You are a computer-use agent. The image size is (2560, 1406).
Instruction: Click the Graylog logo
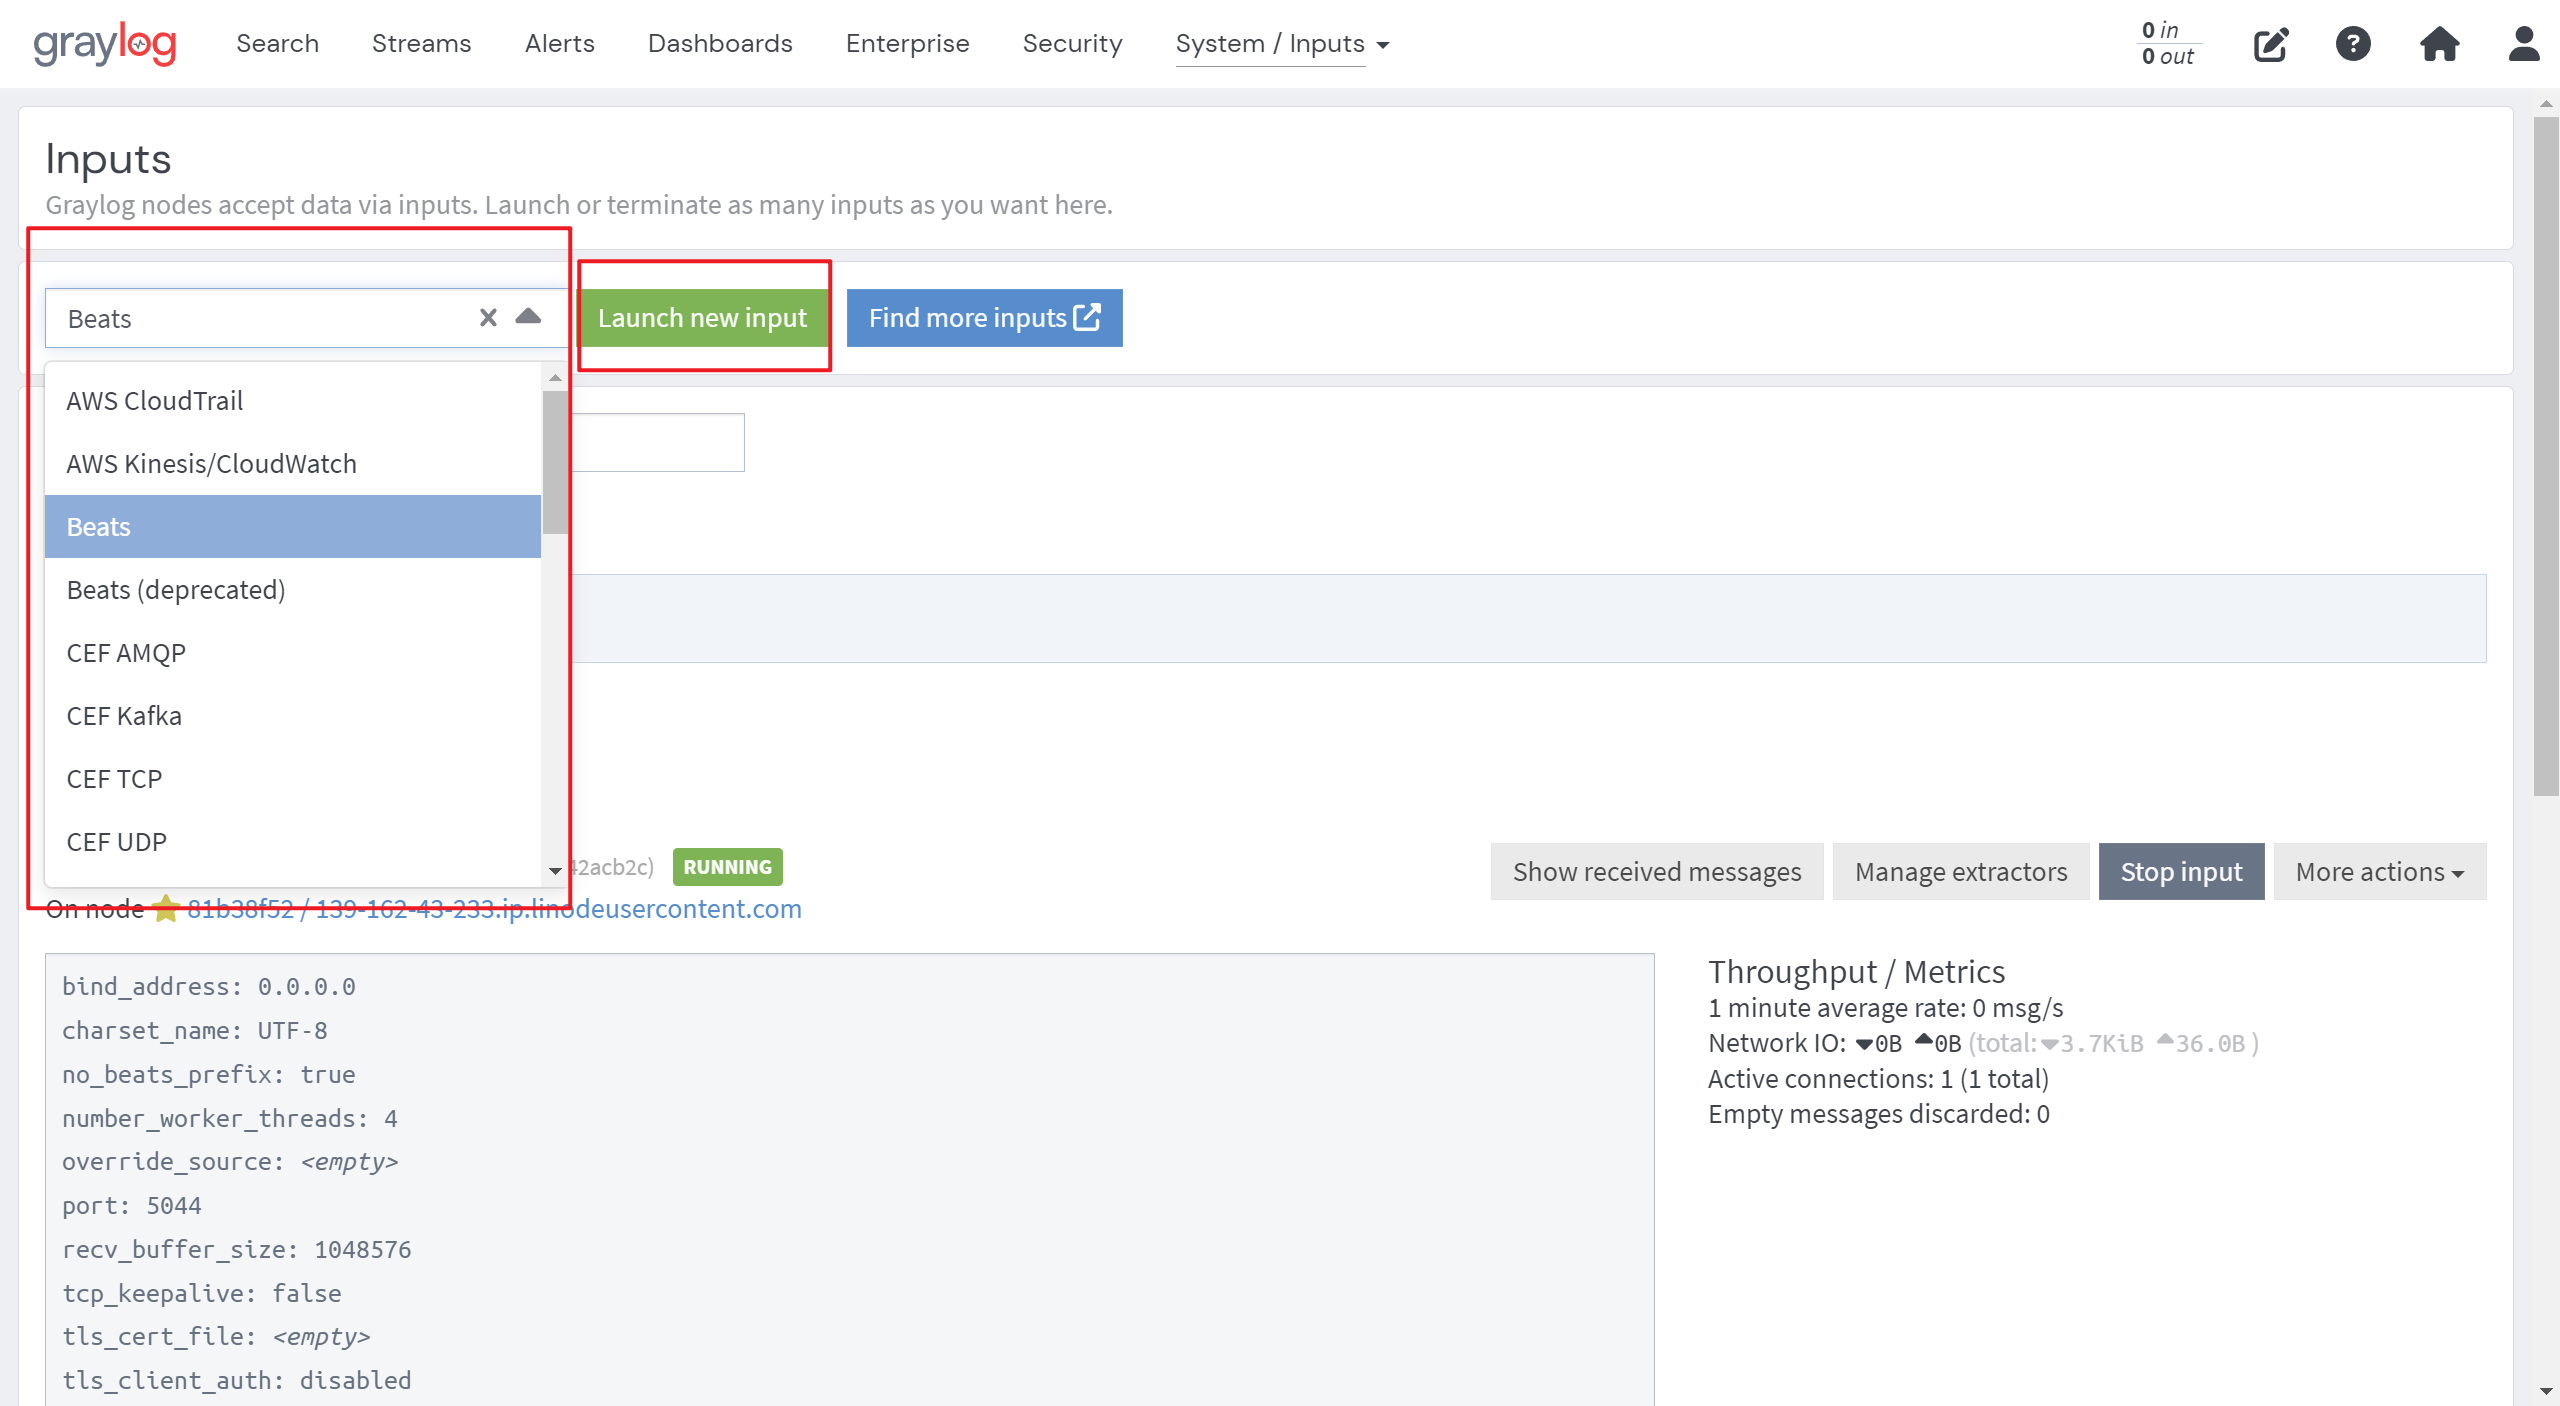[104, 44]
